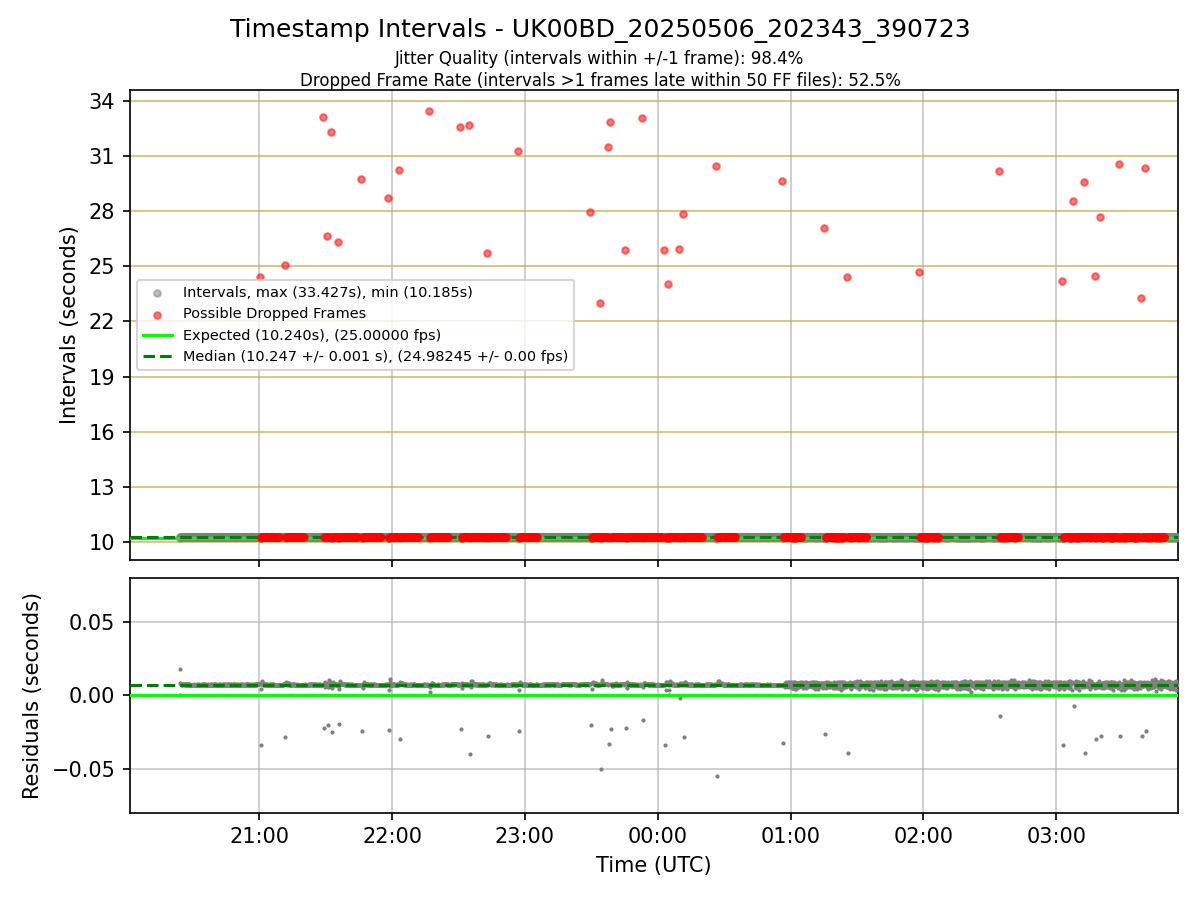Select the 'Jitter Quality ... 98.4%' subtitle line
This screenshot has height=900, width=1200.
coord(599,59)
